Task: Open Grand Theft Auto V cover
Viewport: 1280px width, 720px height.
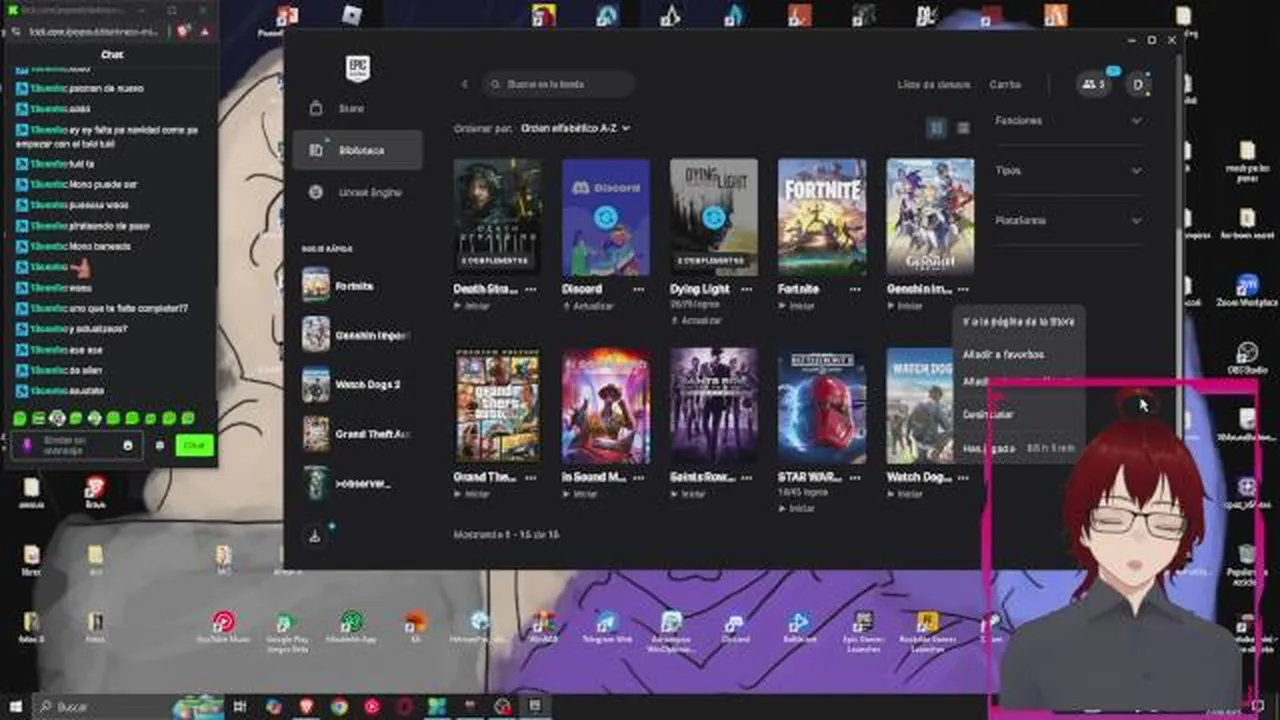Action: tap(497, 405)
